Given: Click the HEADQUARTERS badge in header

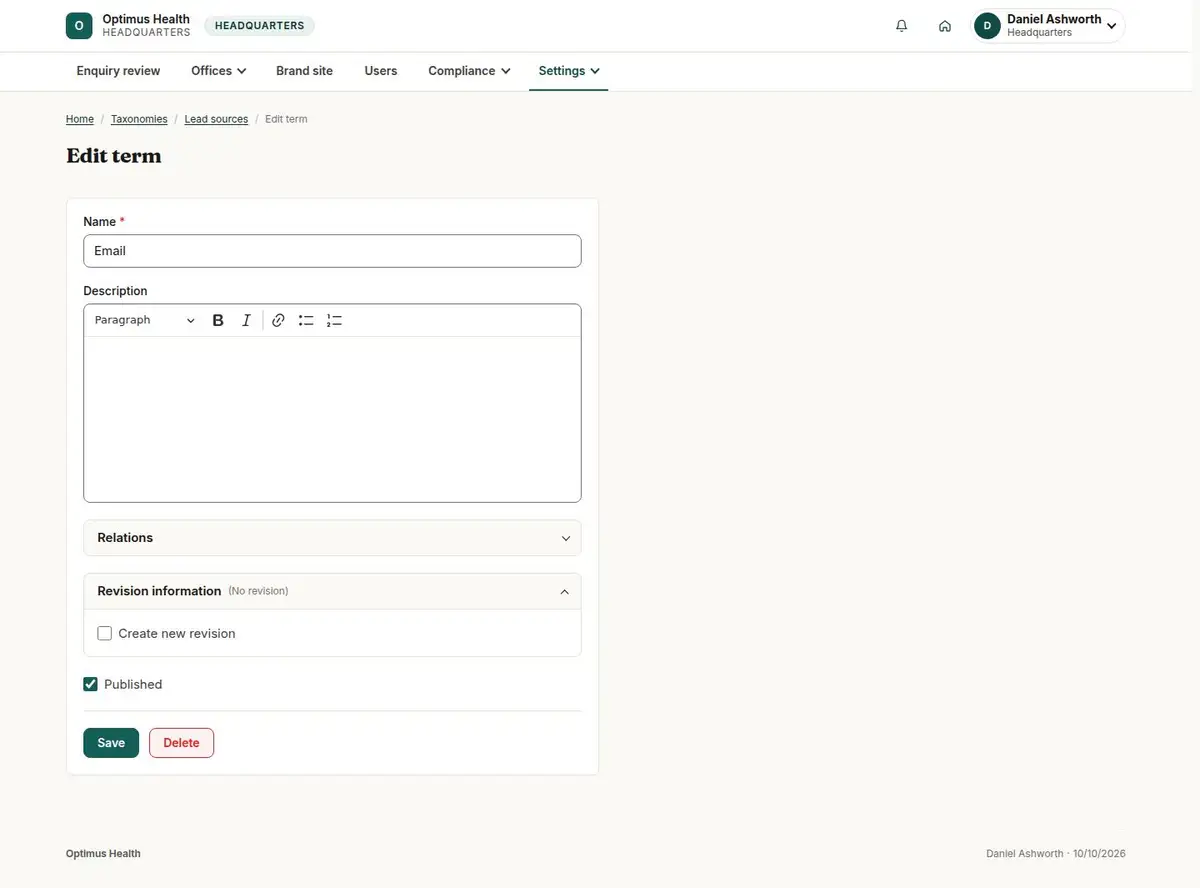Looking at the screenshot, I should 260,26.
